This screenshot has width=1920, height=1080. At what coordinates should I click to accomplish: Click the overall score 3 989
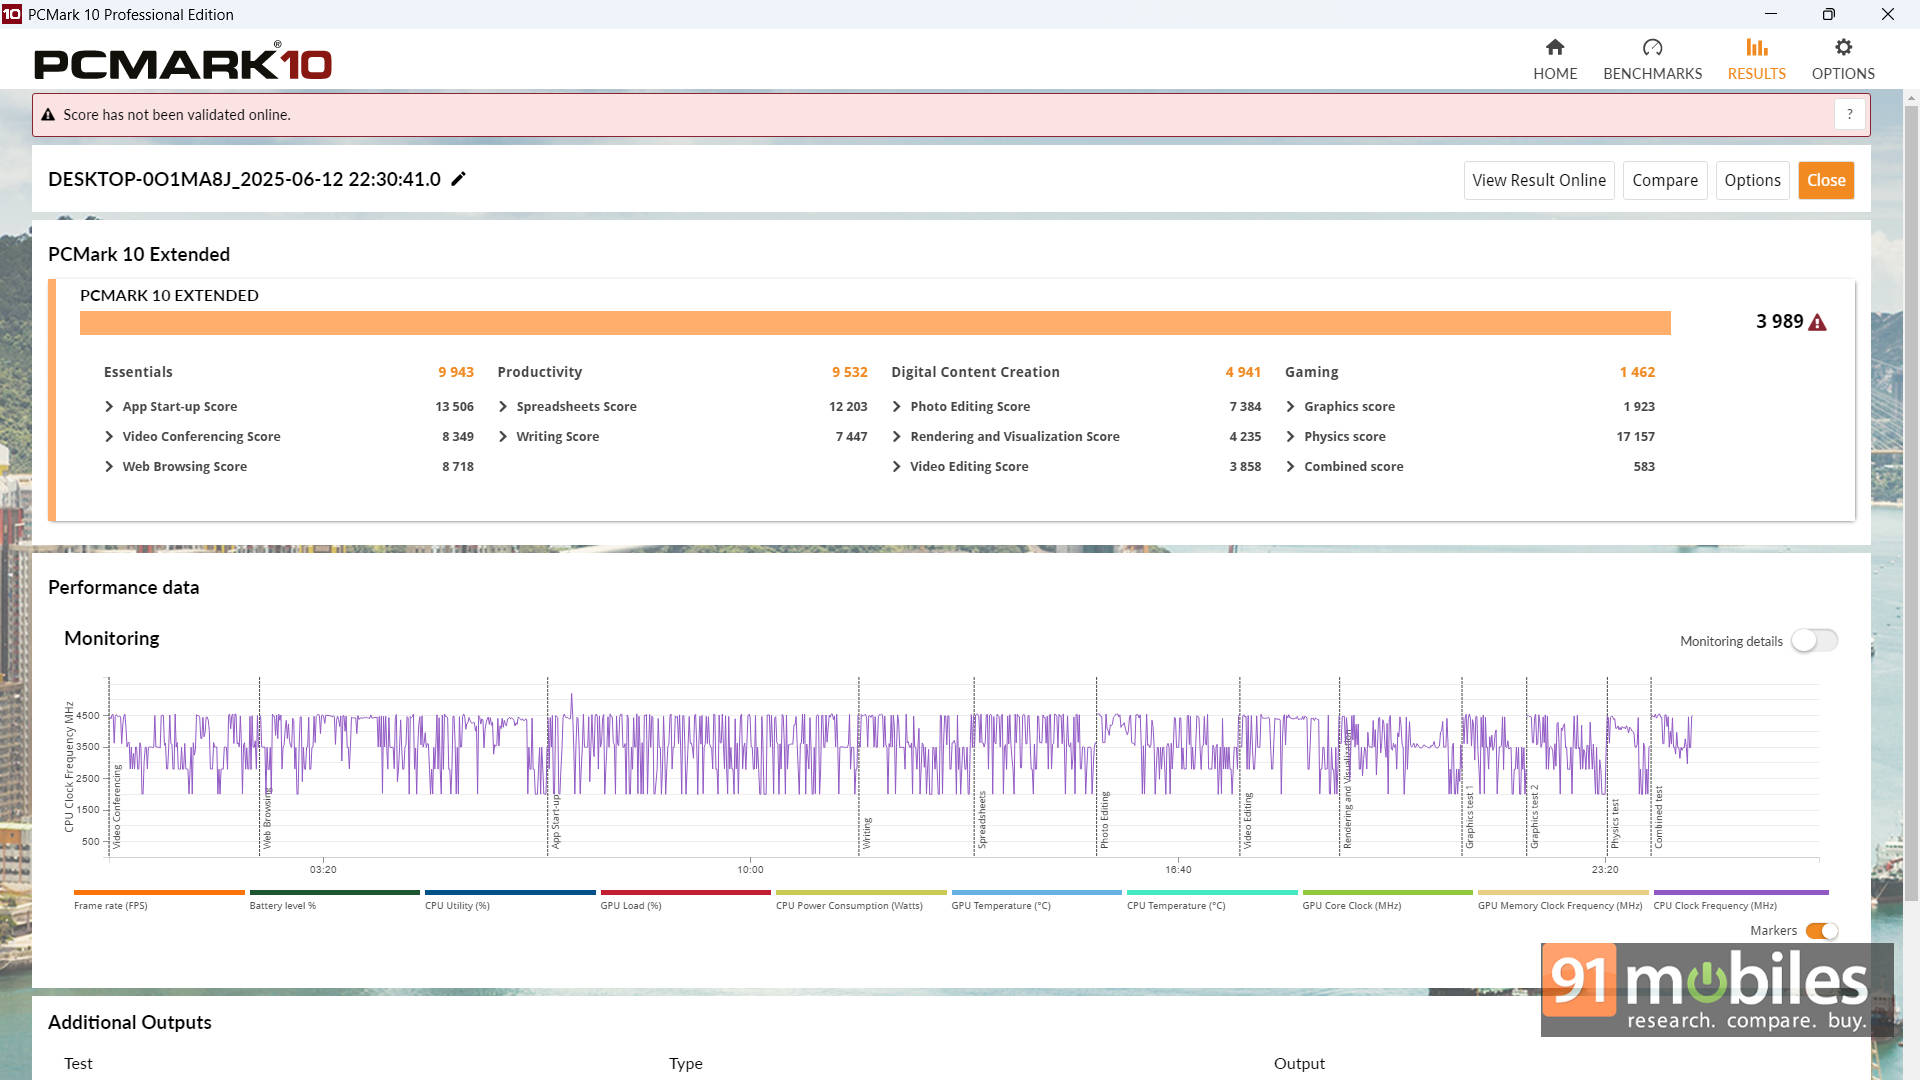click(x=1780, y=322)
